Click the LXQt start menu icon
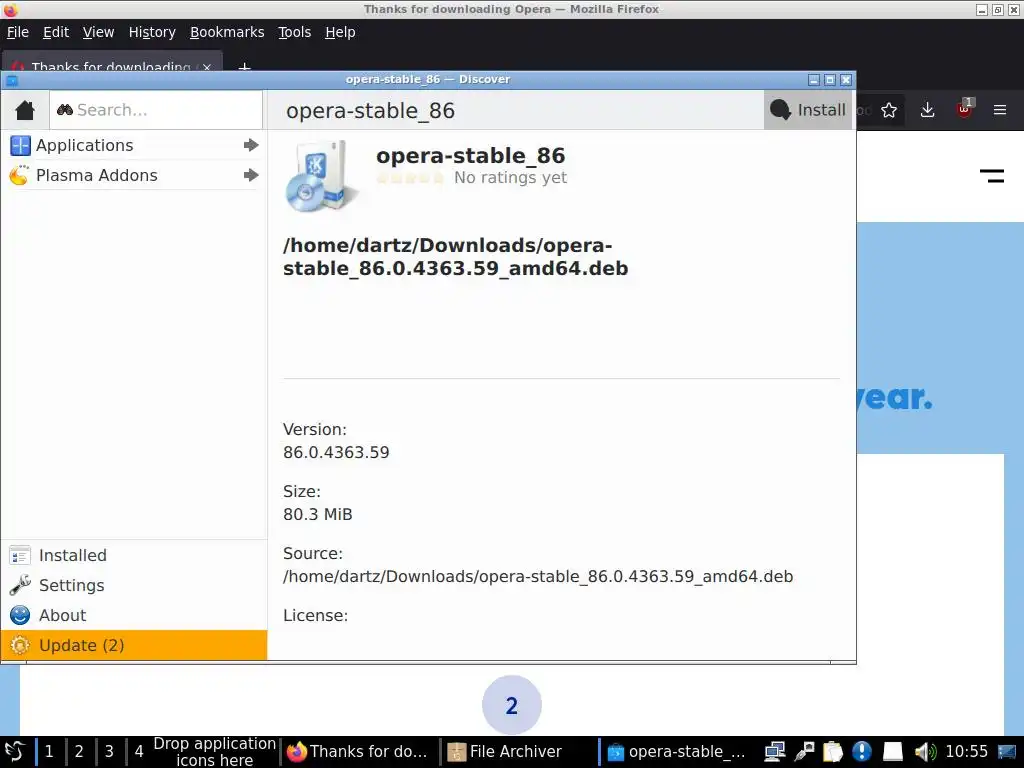Screen dimensions: 1024x768 pyautogui.click(x=14, y=752)
